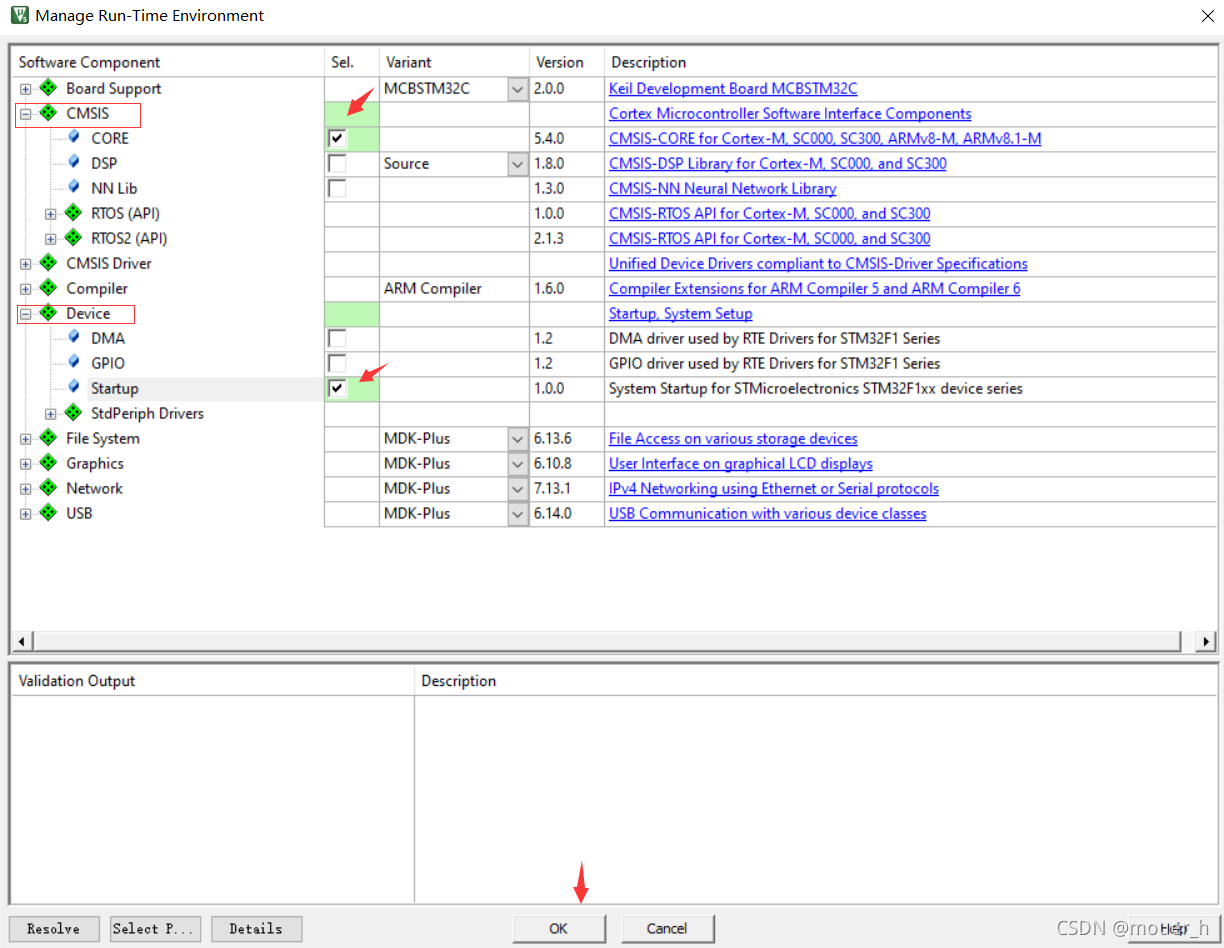
Task: Open the USB MDK-Plus variant dropdown
Action: click(517, 514)
